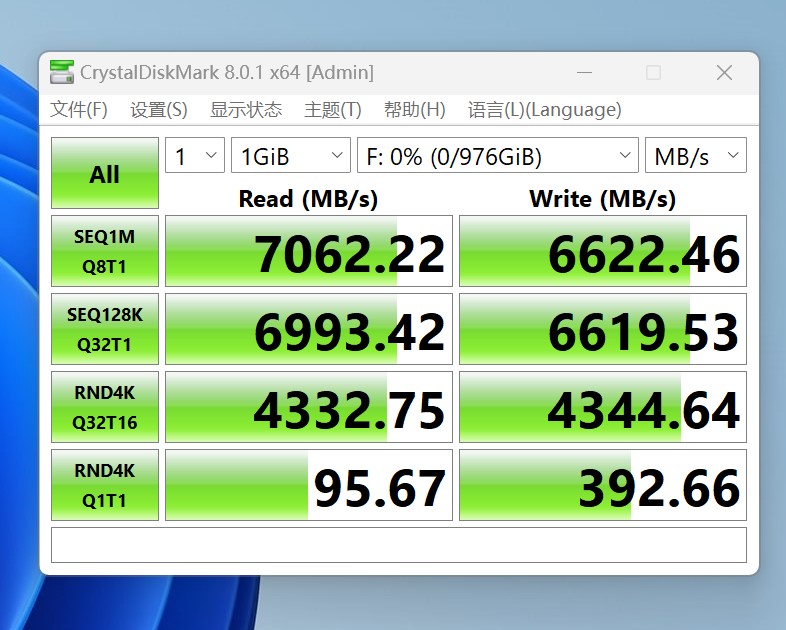Image resolution: width=786 pixels, height=630 pixels.
Task: Click the RND4K Q1T1 read result 95.67
Action: [309, 485]
